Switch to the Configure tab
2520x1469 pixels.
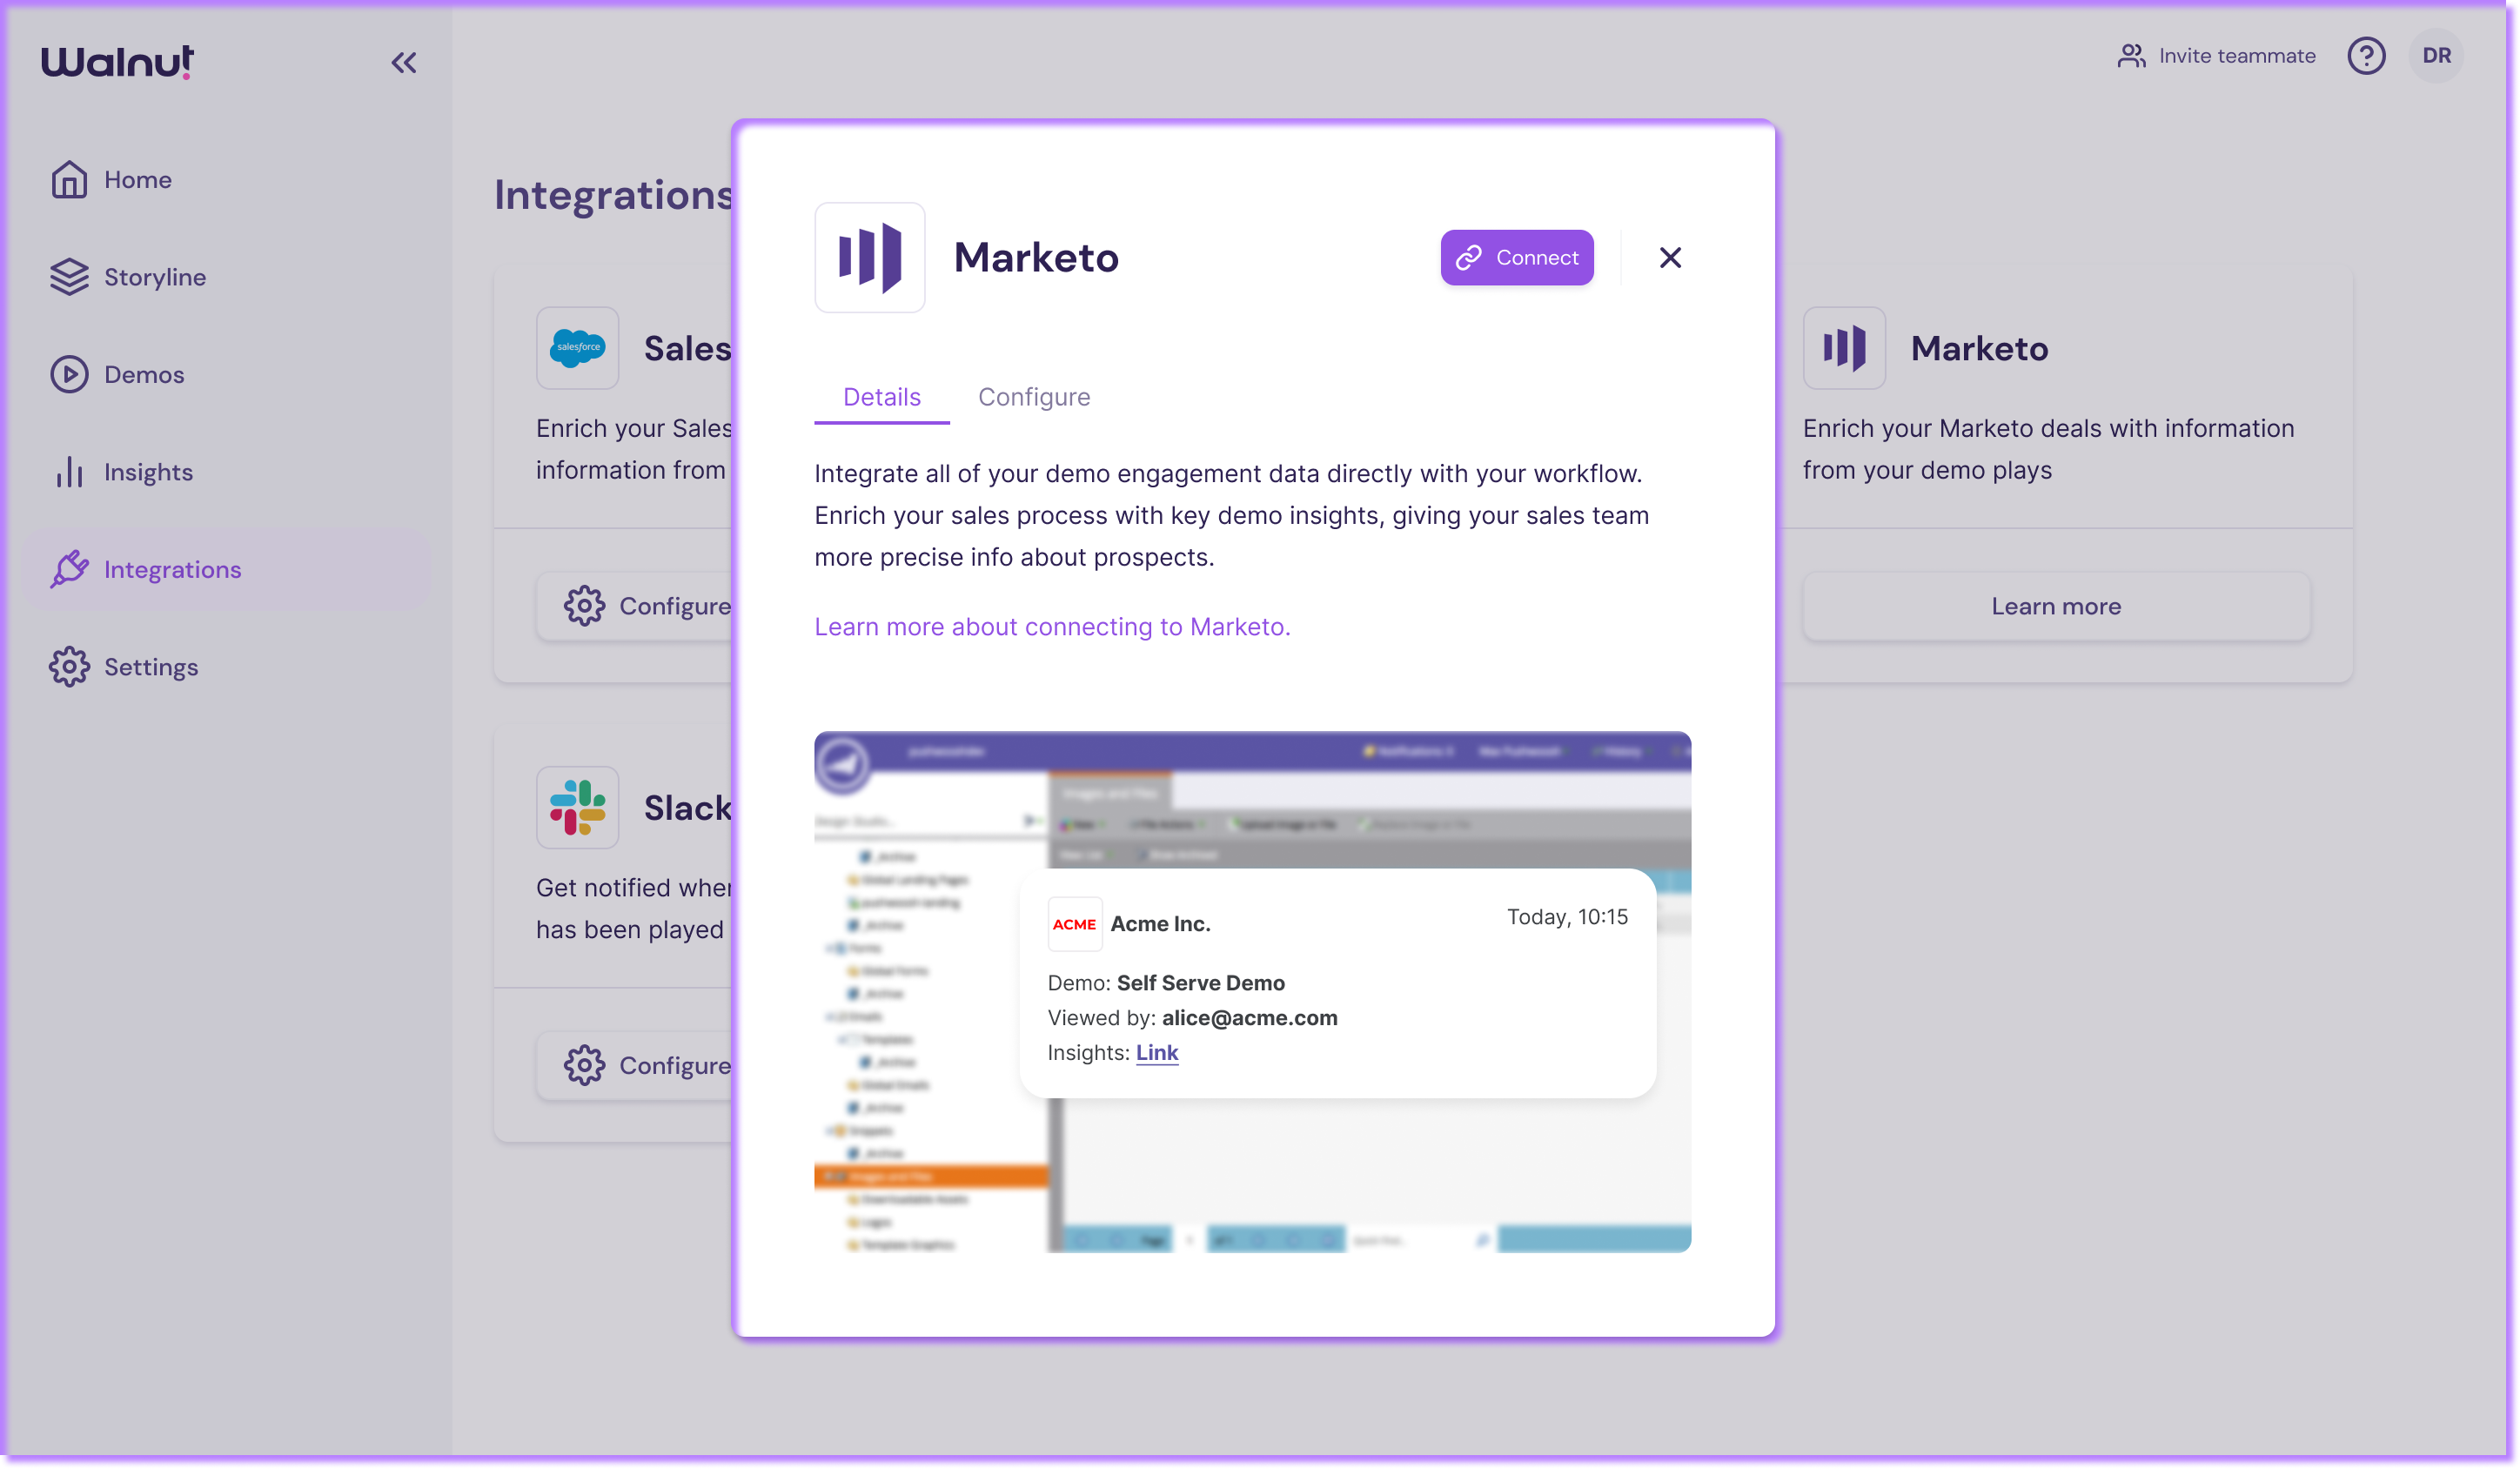(1034, 397)
